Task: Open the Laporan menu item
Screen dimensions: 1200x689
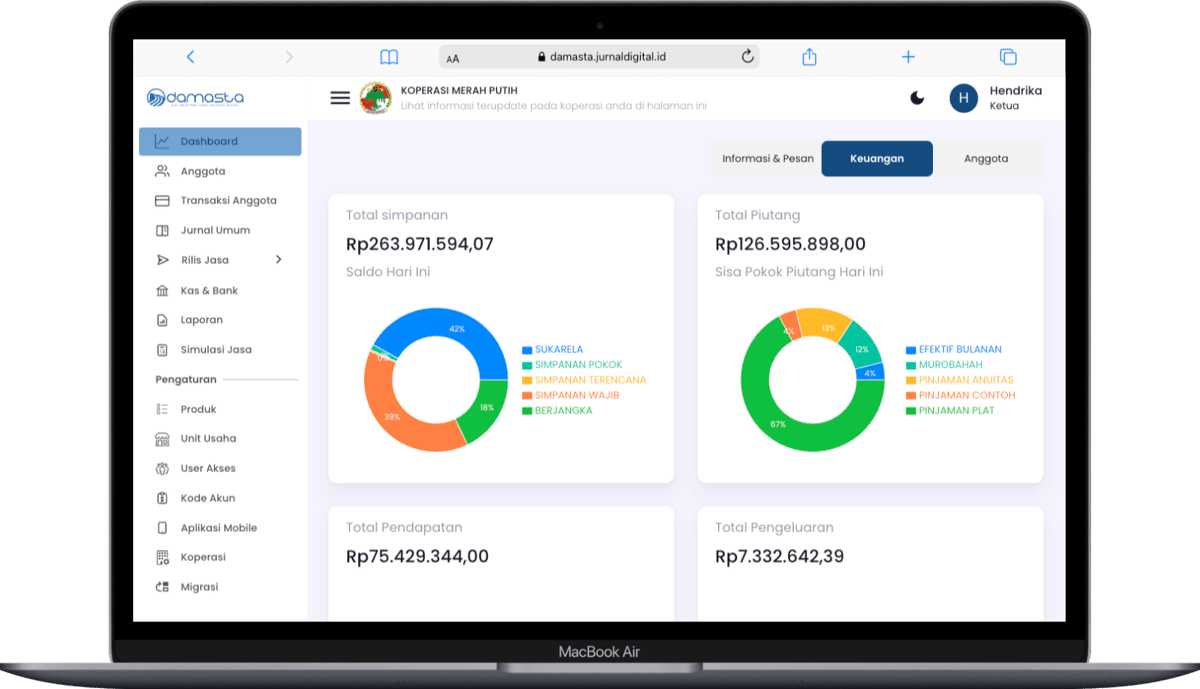Action: coord(201,320)
